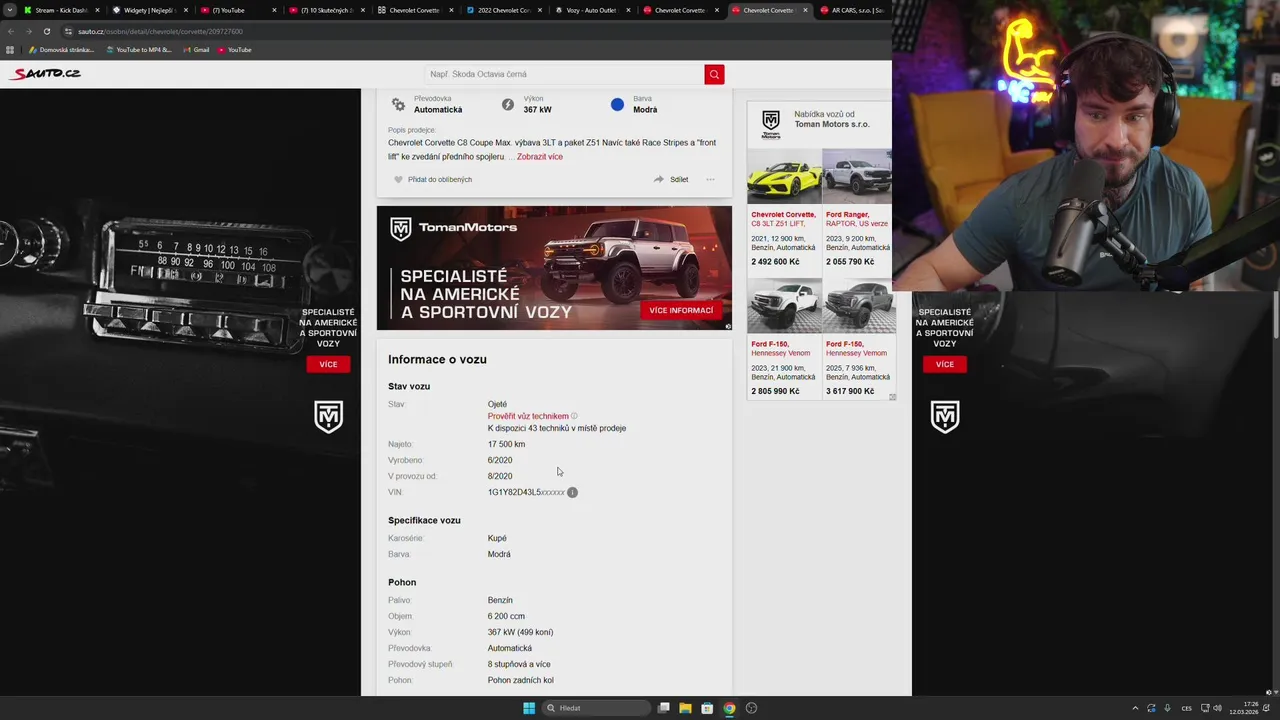Open the OBS icon on the taskbar

pos(751,708)
